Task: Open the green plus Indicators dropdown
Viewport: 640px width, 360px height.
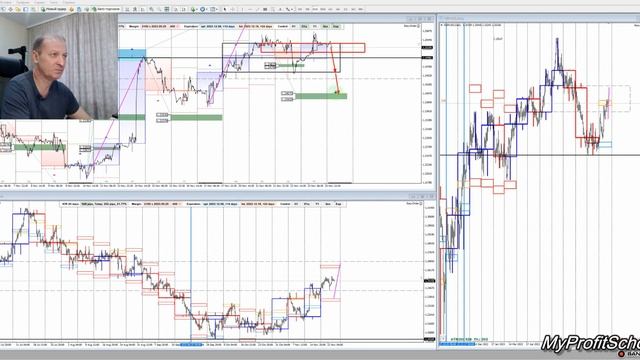Action: point(194,9)
